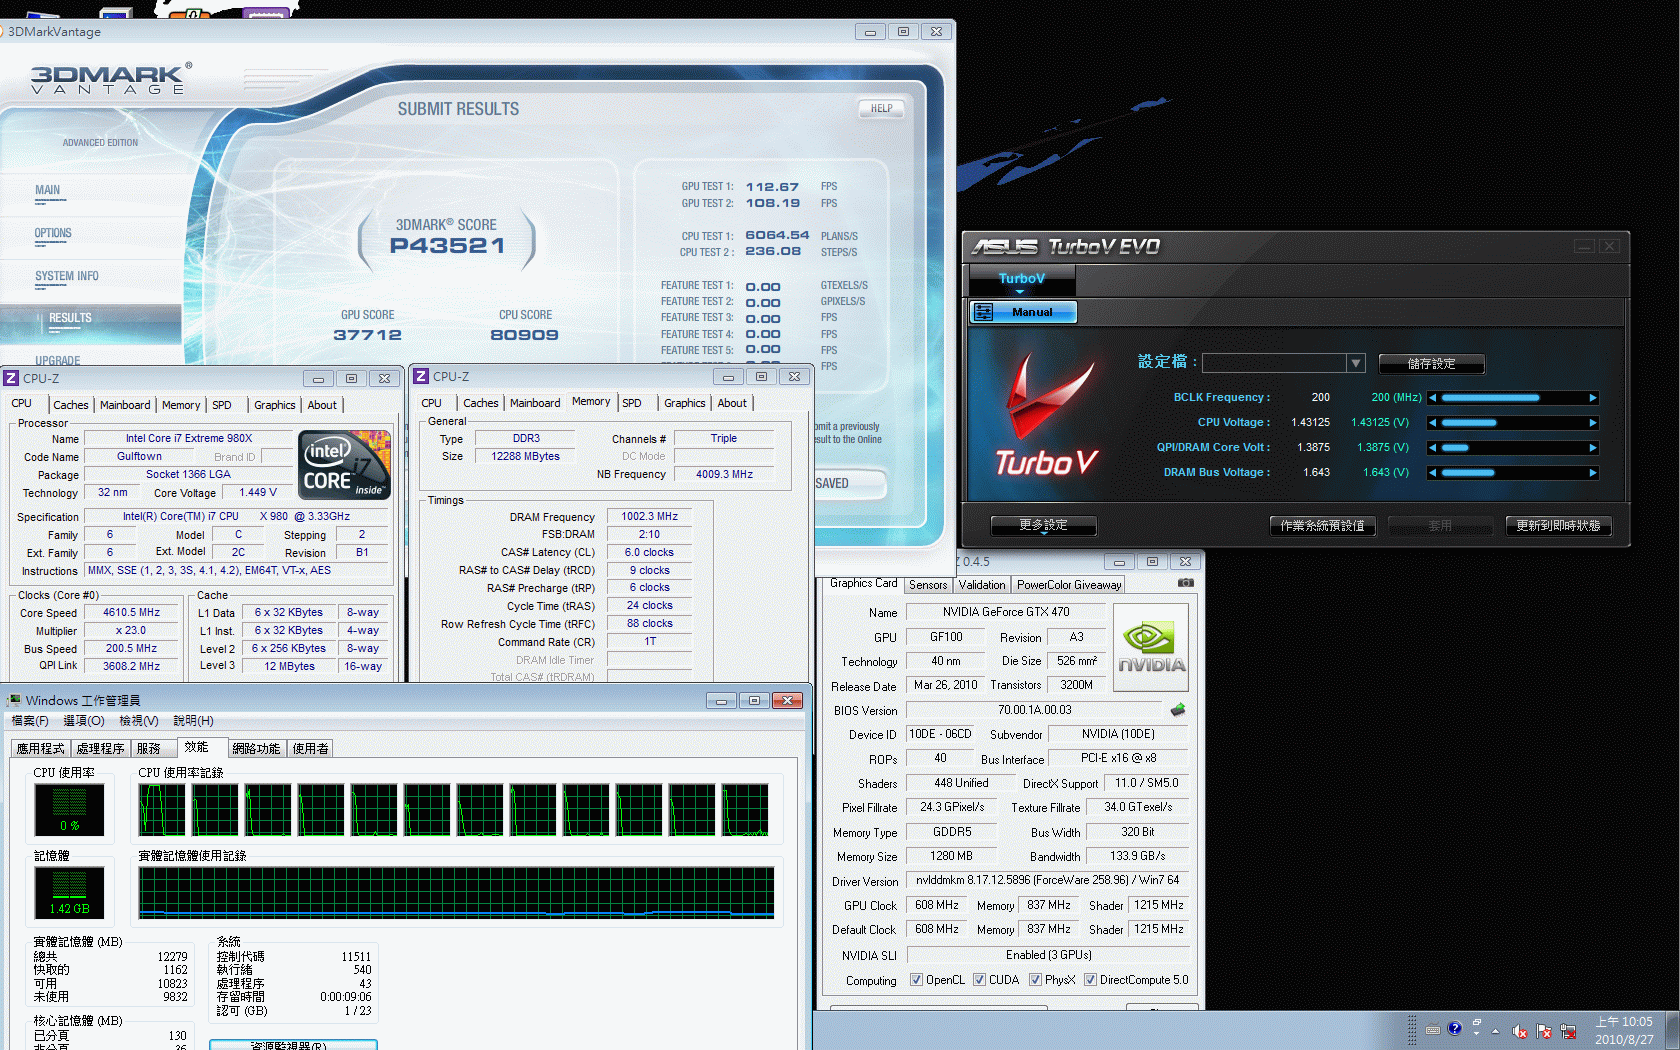Click 資源監視器 button in Task Manager
The image size is (1680, 1050).
point(293,1045)
